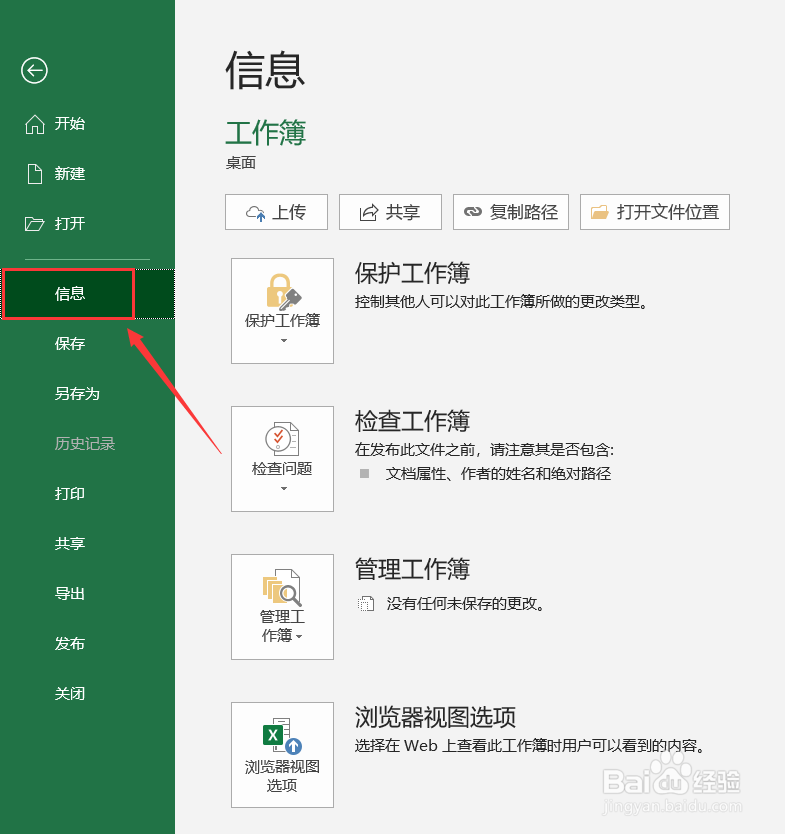Click the 浏览器视图选项 section heading
Viewport: 785px width, 834px height.
(435, 717)
